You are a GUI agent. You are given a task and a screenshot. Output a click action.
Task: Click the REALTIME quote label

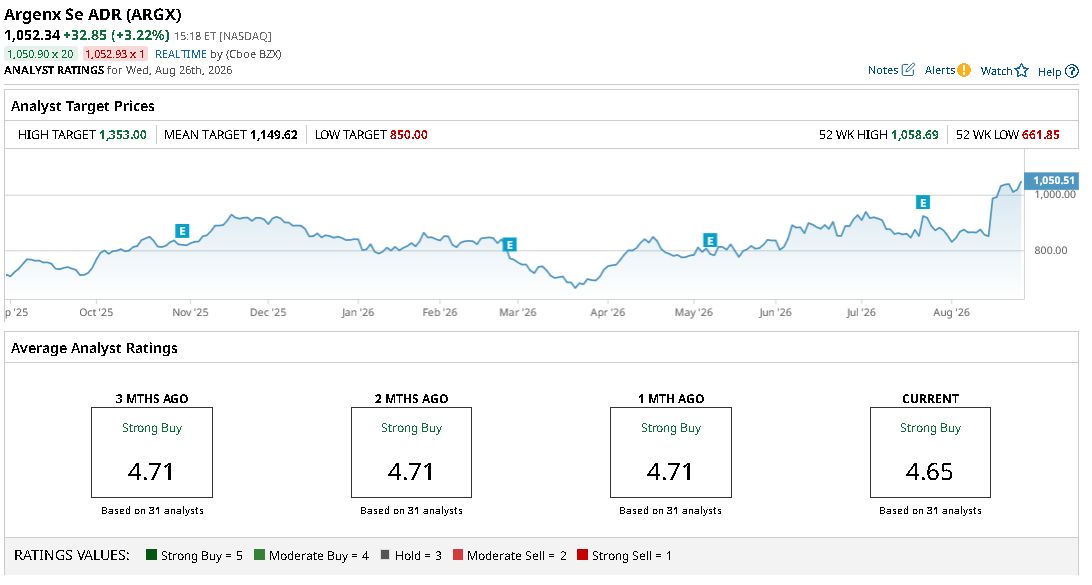(181, 54)
